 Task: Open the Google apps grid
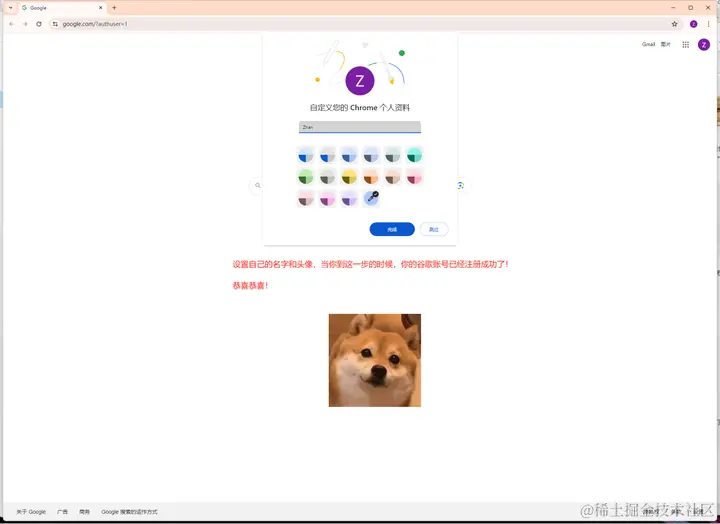pyautogui.click(x=686, y=45)
